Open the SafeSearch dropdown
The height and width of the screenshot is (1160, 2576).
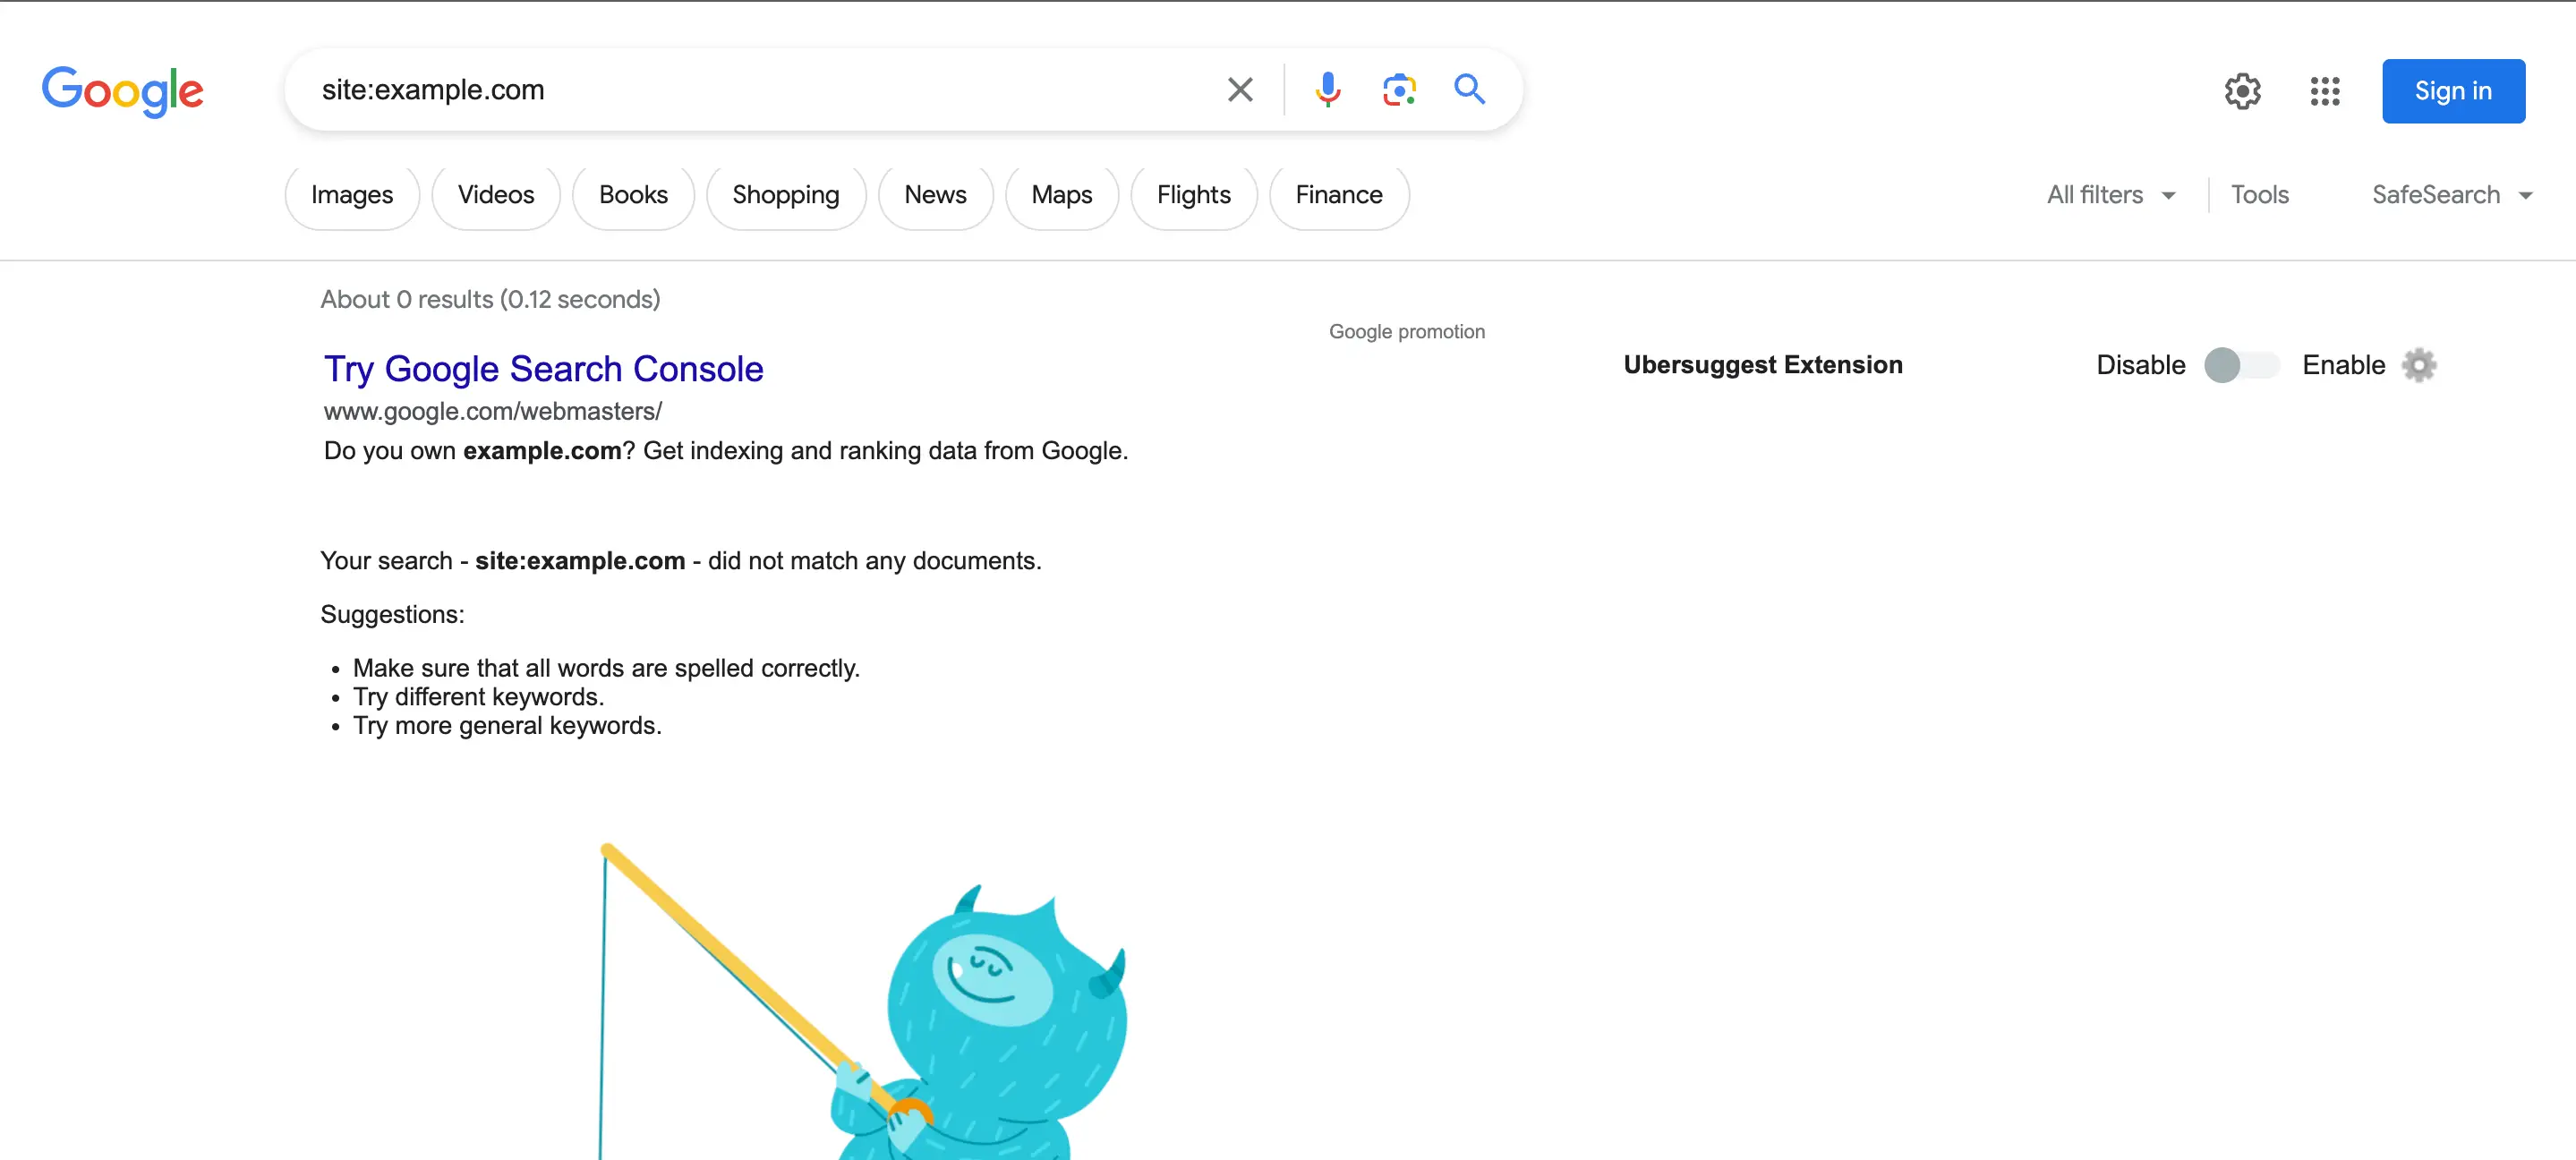2451,195
